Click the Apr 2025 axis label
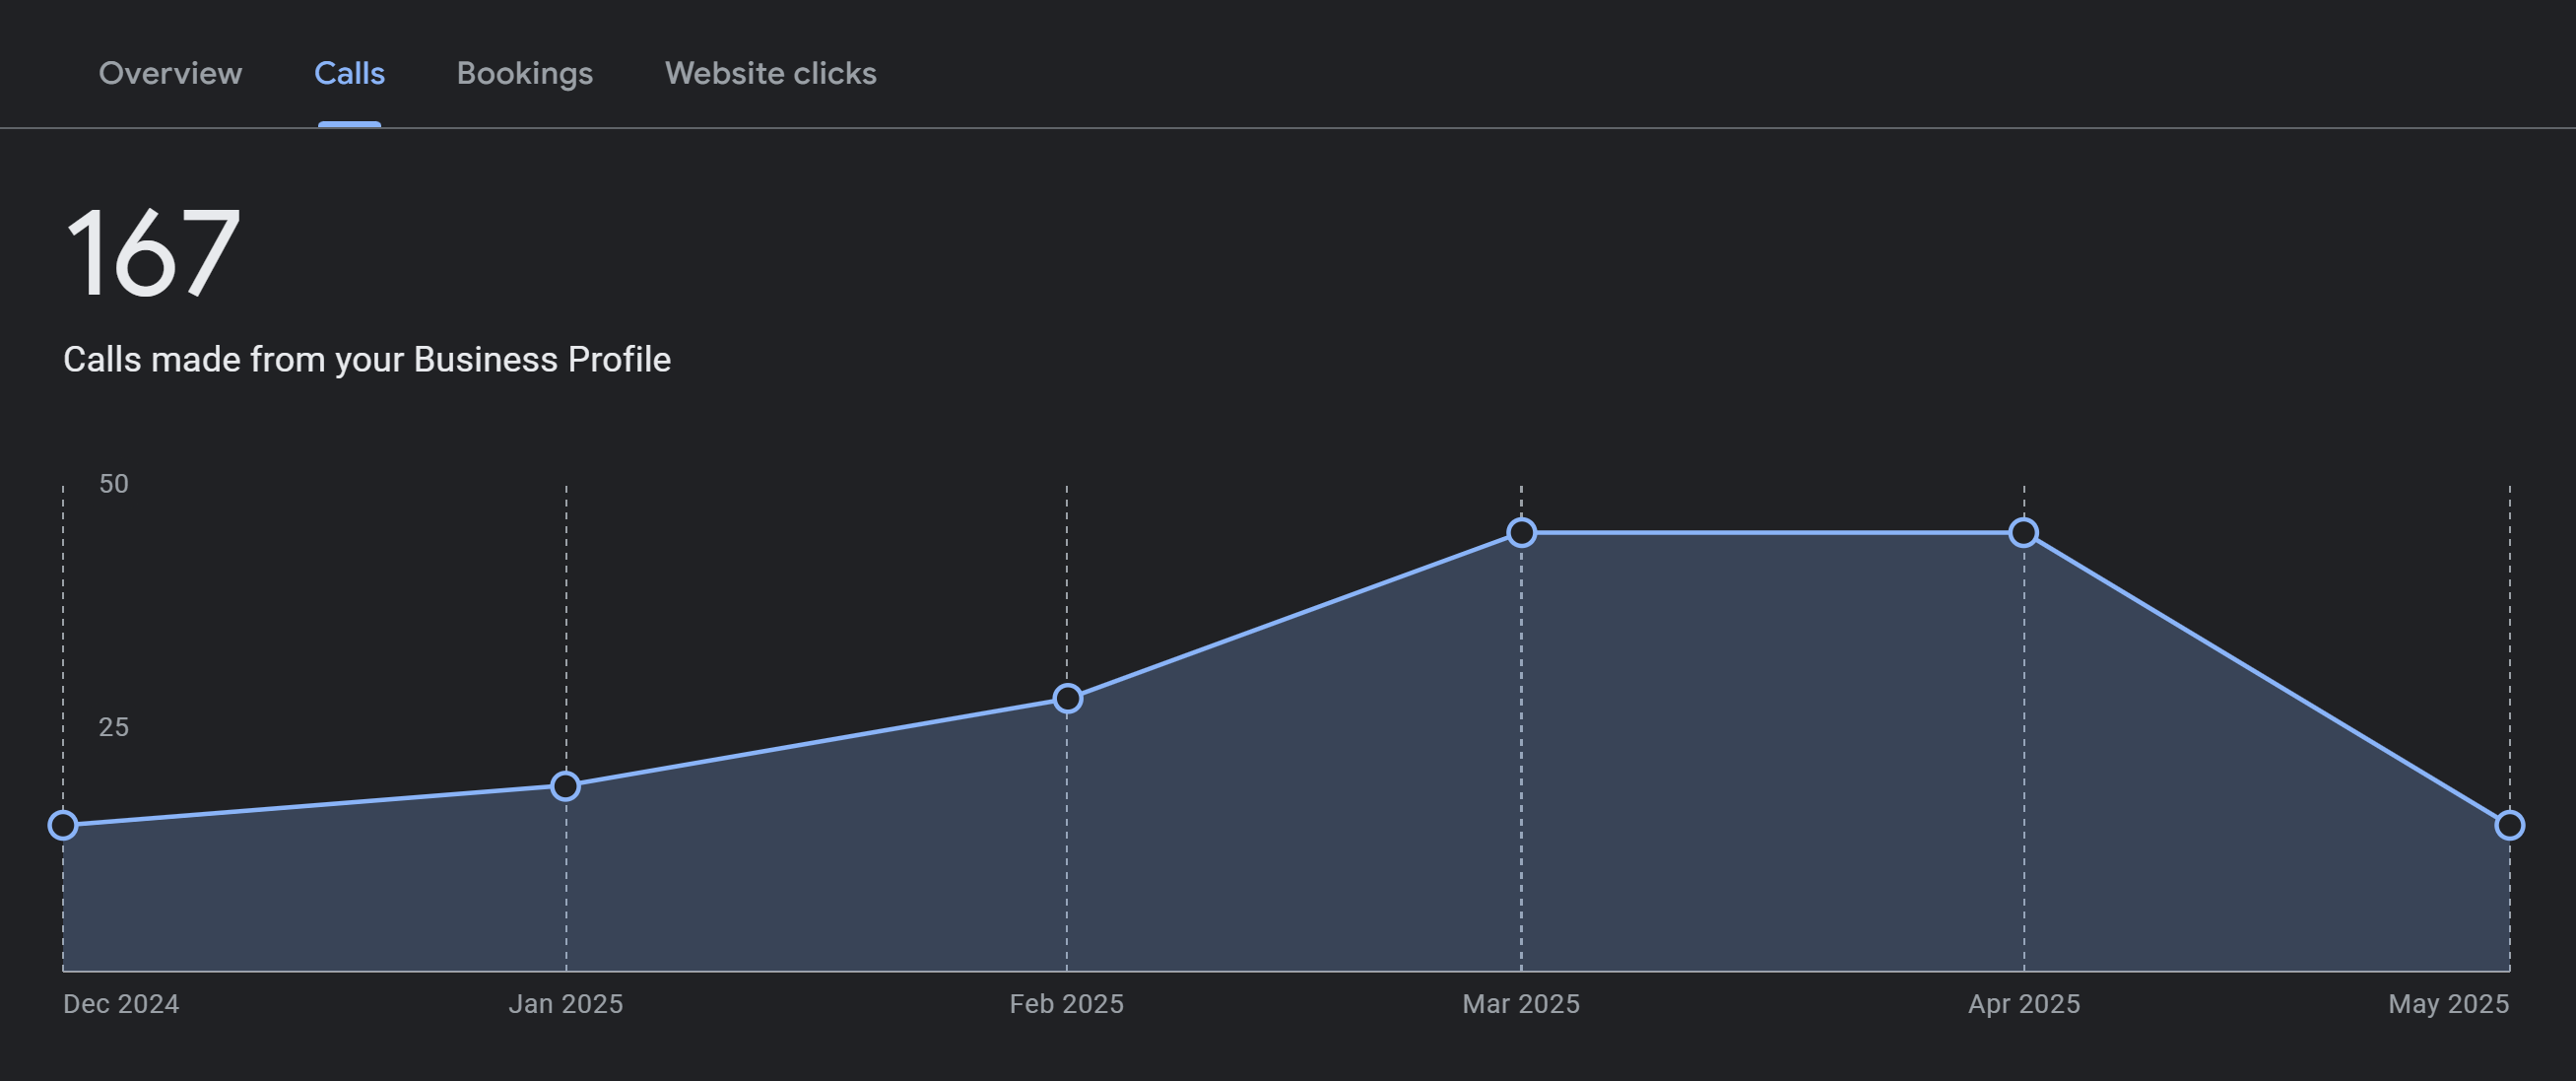 click(x=2024, y=1004)
